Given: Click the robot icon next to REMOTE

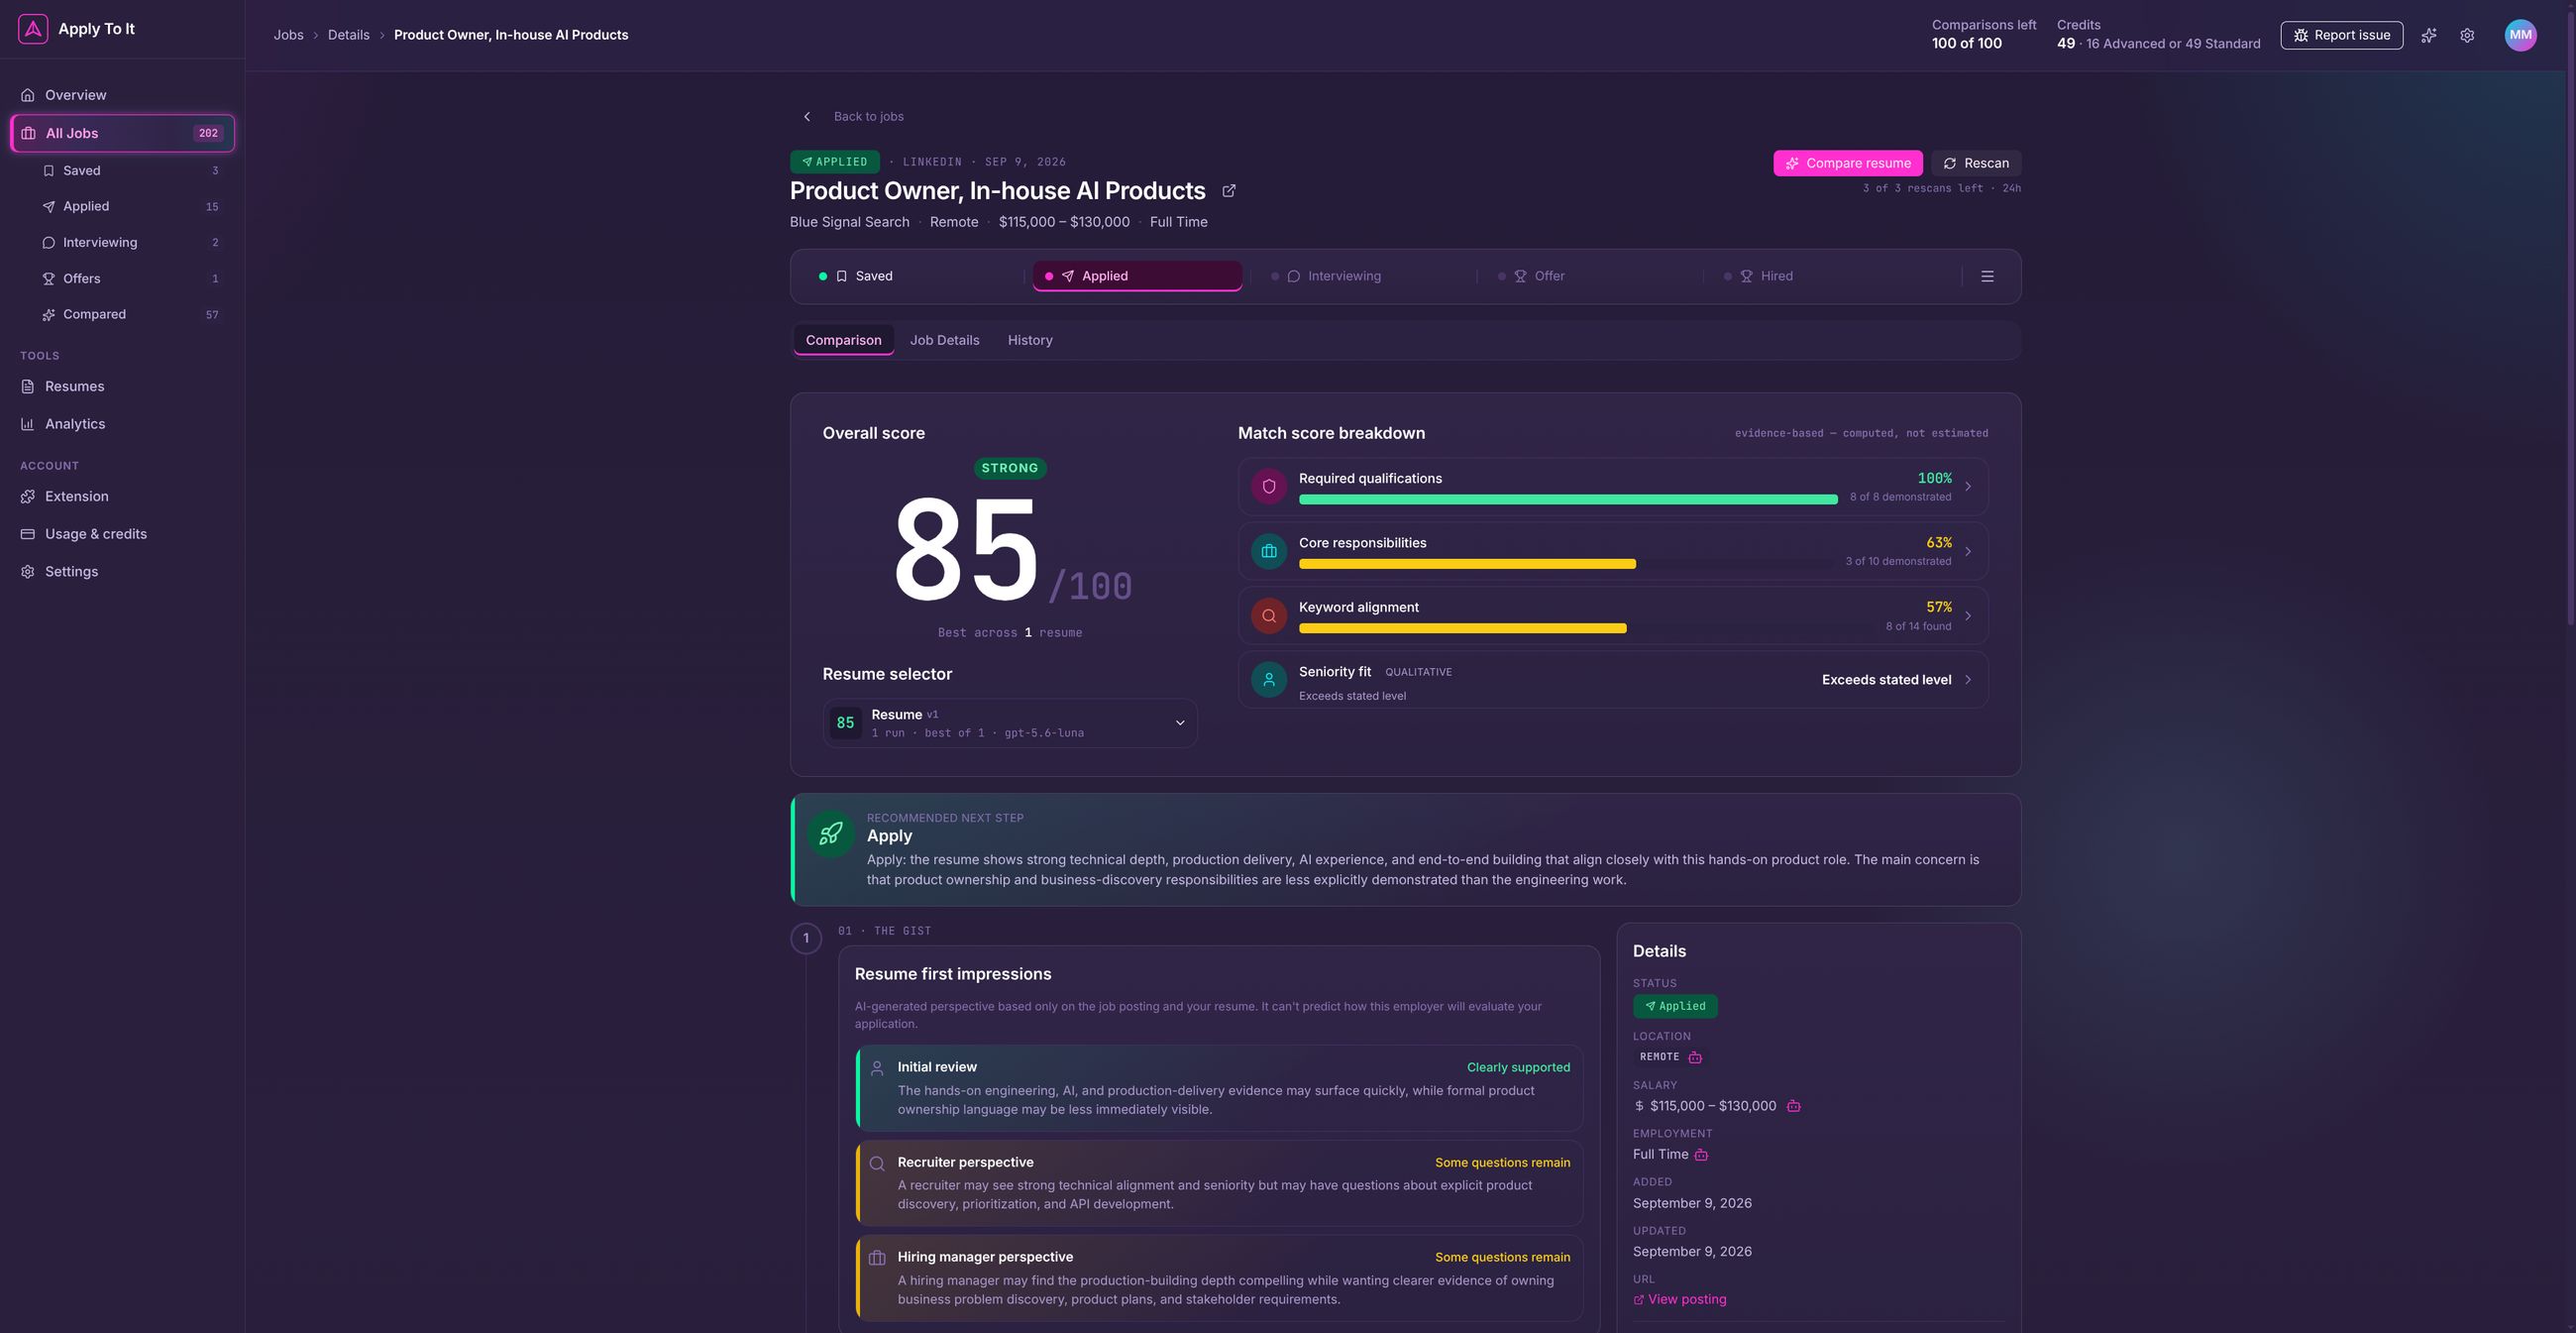Looking at the screenshot, I should 1695,1057.
